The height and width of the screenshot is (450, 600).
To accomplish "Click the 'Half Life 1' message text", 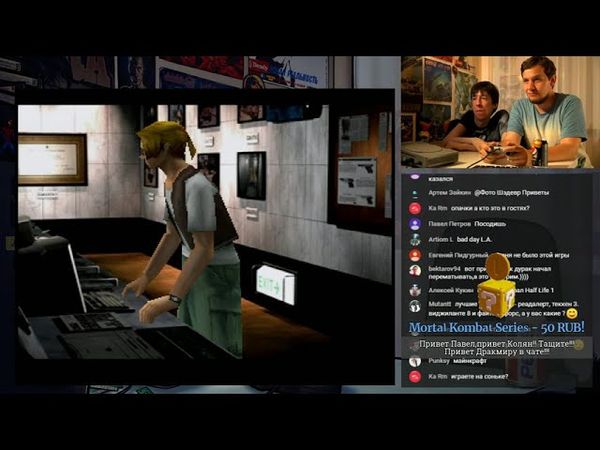I will point(539,290).
